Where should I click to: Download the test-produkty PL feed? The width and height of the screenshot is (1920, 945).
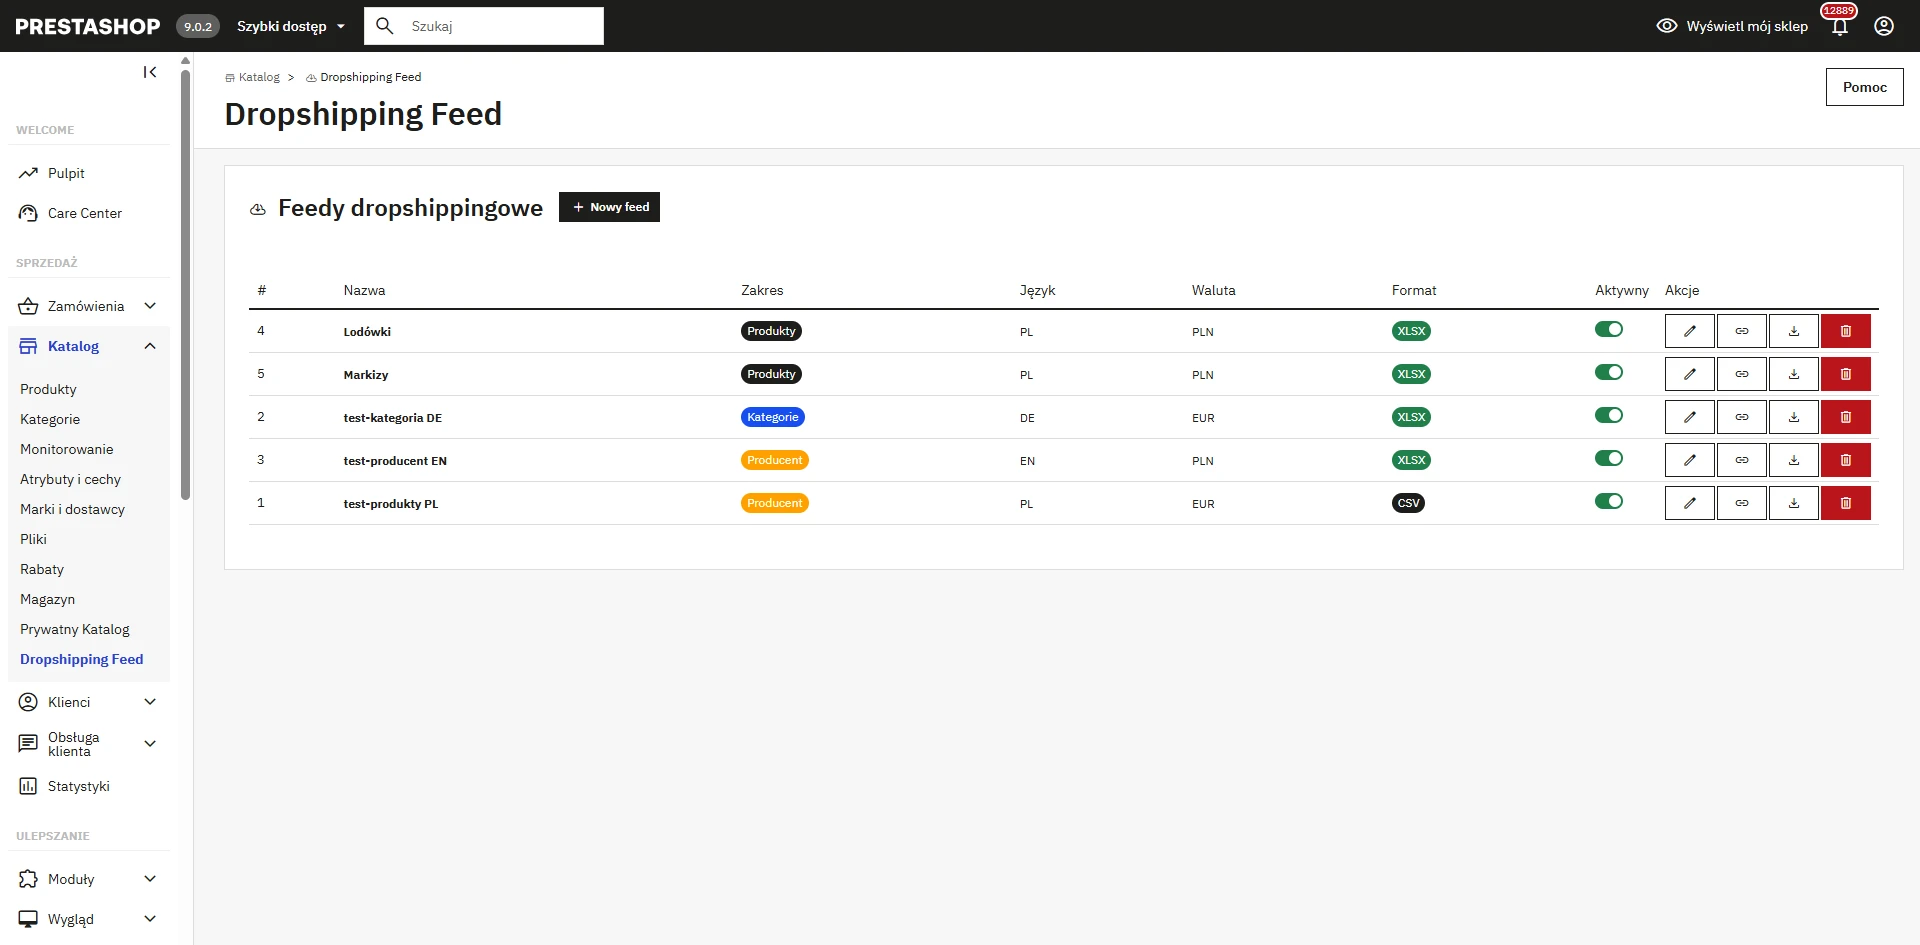1793,503
